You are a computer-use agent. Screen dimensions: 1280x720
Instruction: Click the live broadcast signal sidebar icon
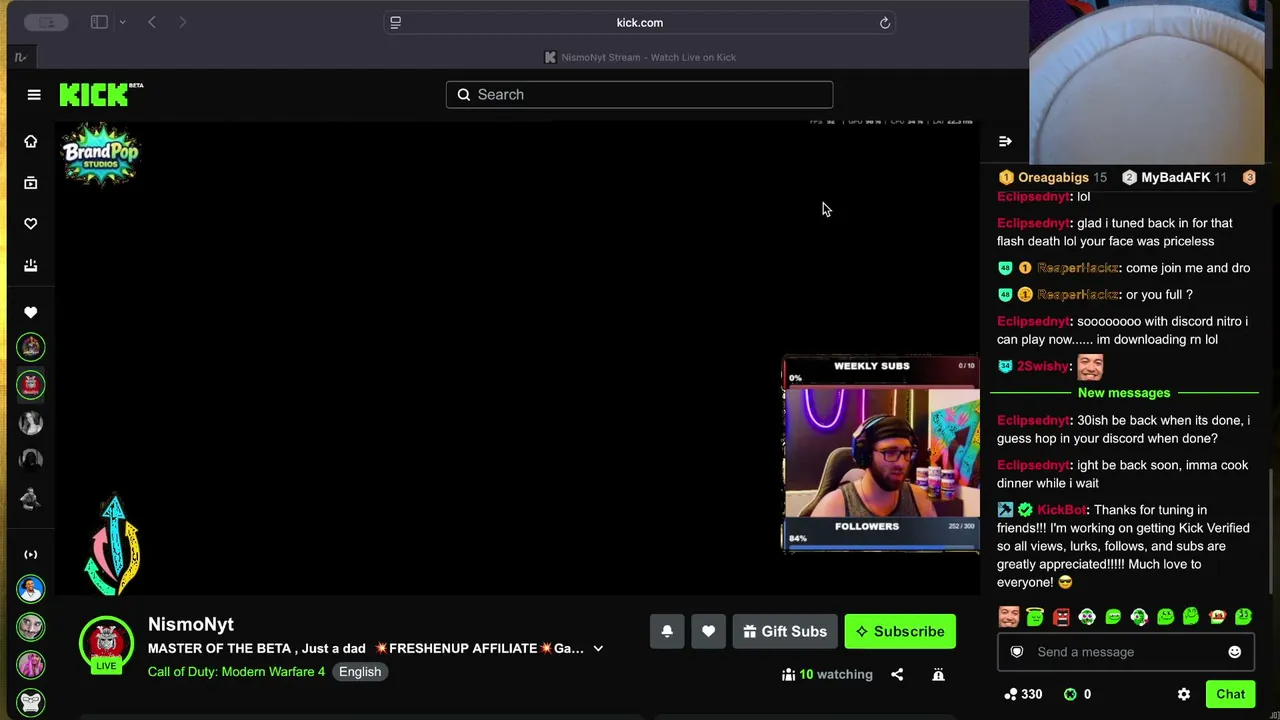click(31, 555)
